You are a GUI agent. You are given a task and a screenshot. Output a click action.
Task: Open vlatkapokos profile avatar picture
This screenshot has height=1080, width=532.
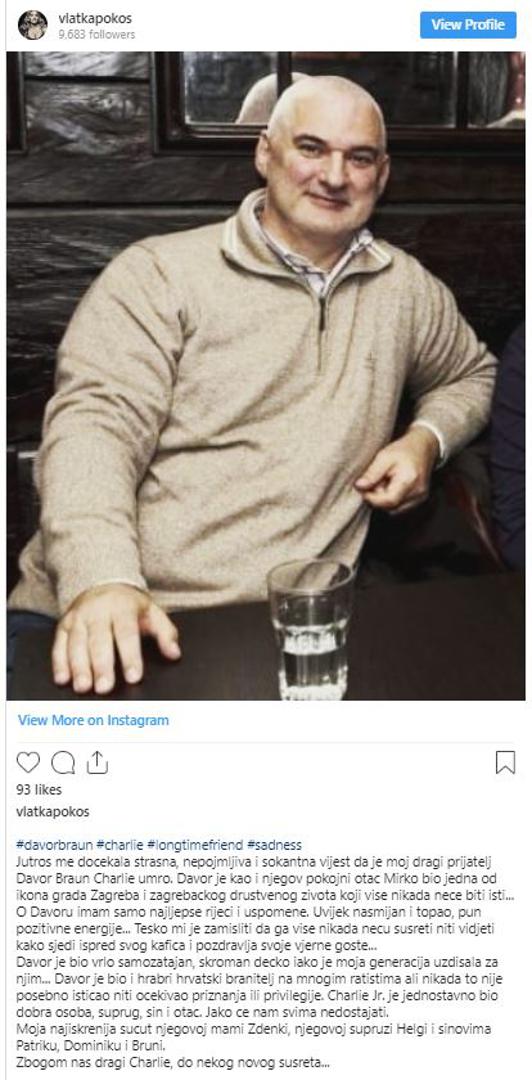tap(32, 25)
